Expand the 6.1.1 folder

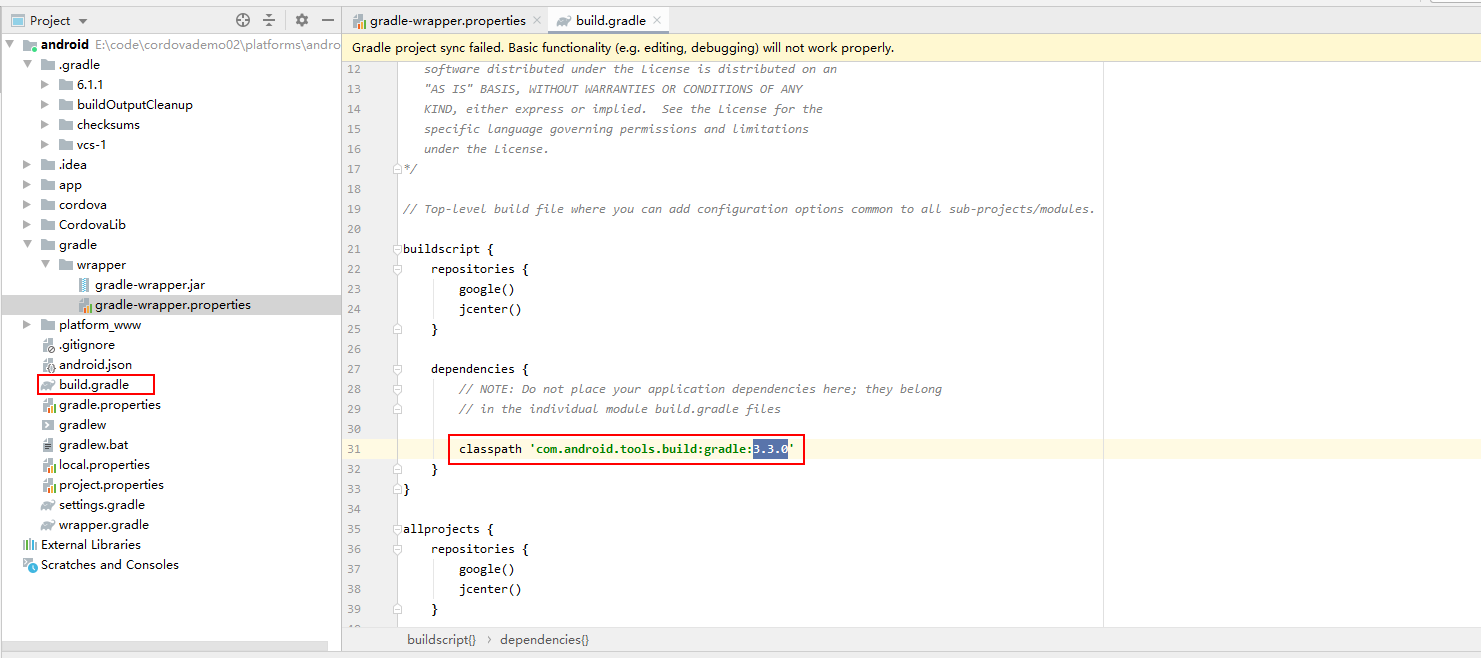click(x=44, y=84)
